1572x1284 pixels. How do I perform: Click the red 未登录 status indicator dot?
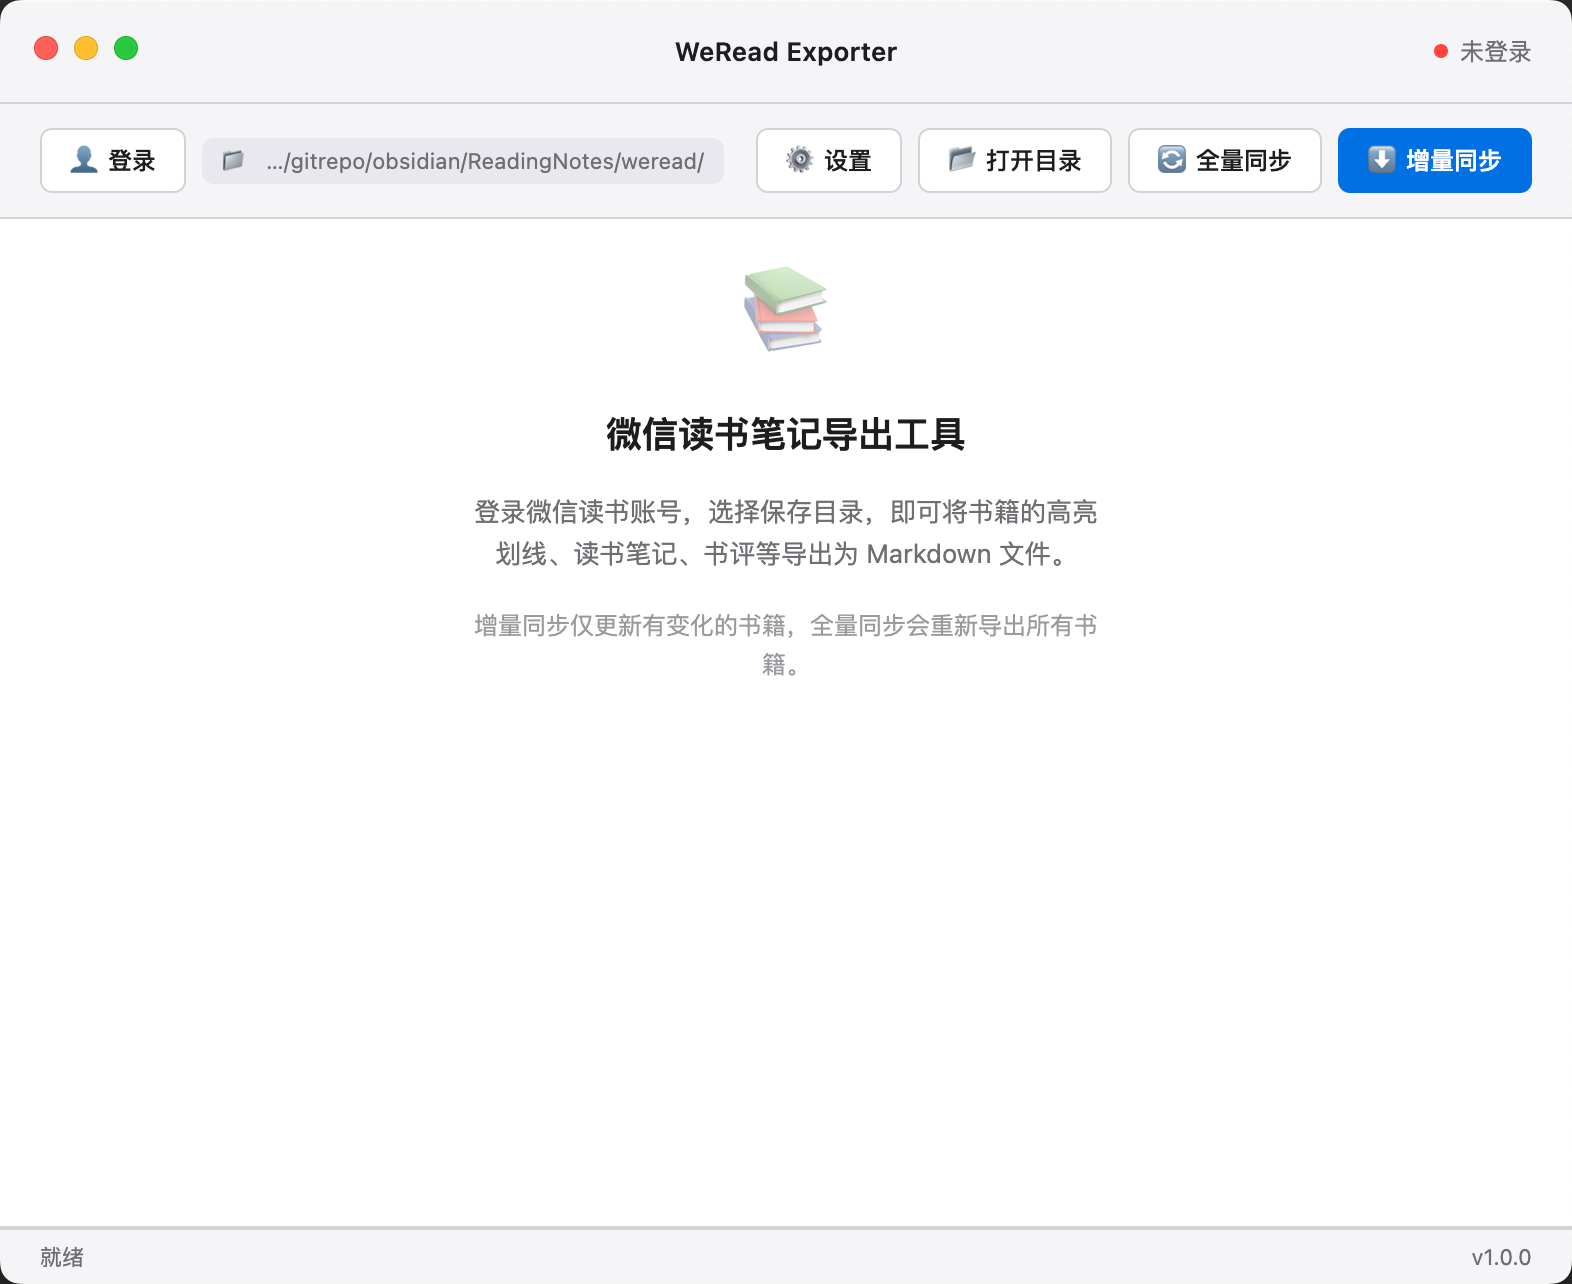tap(1441, 52)
